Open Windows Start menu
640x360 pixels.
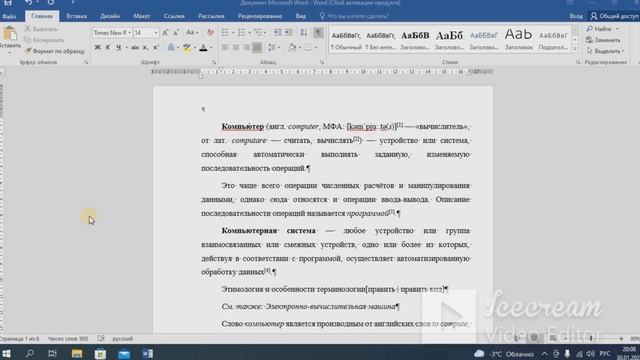point(7,353)
